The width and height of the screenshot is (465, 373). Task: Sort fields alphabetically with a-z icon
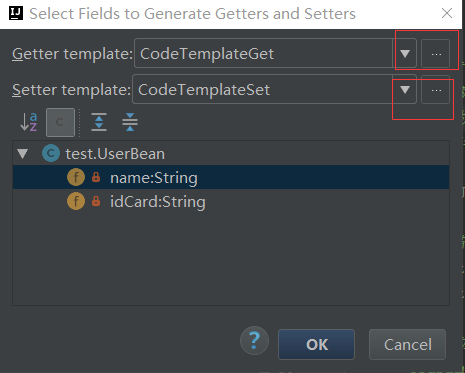[x=29, y=122]
